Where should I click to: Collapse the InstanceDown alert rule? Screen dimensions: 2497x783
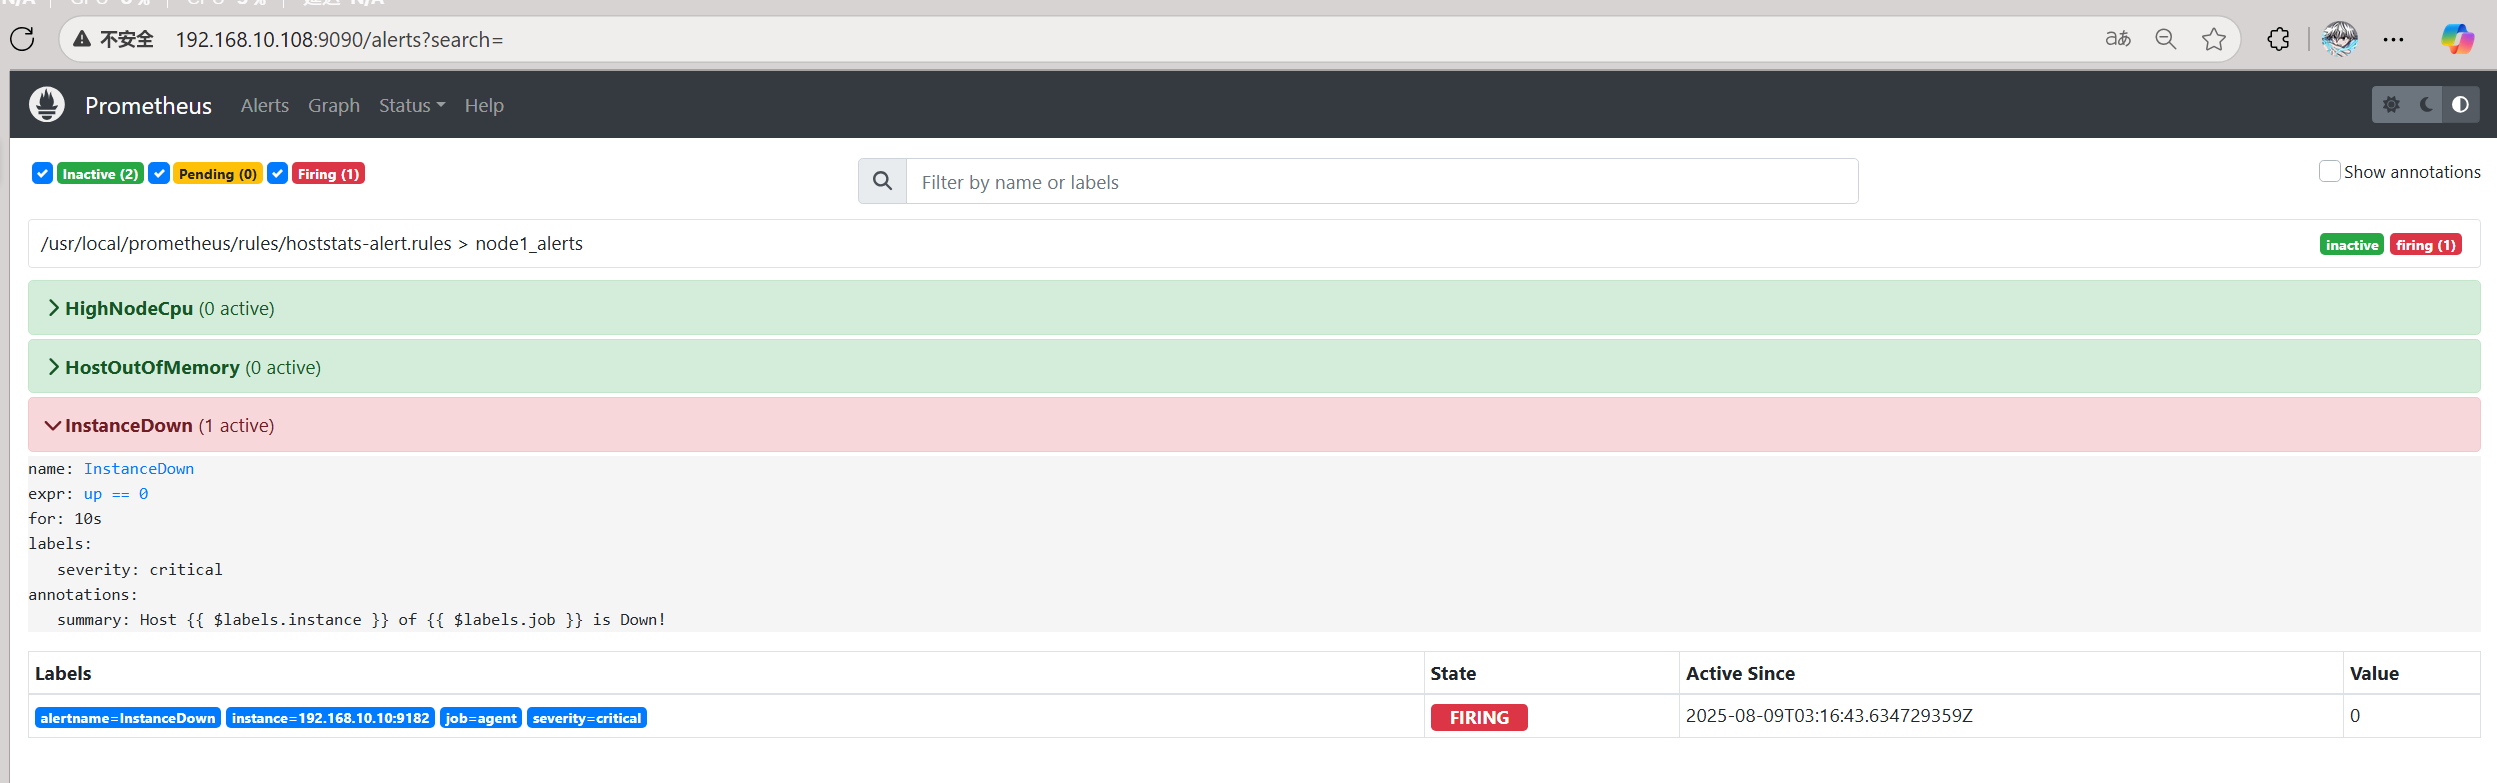1254,425
